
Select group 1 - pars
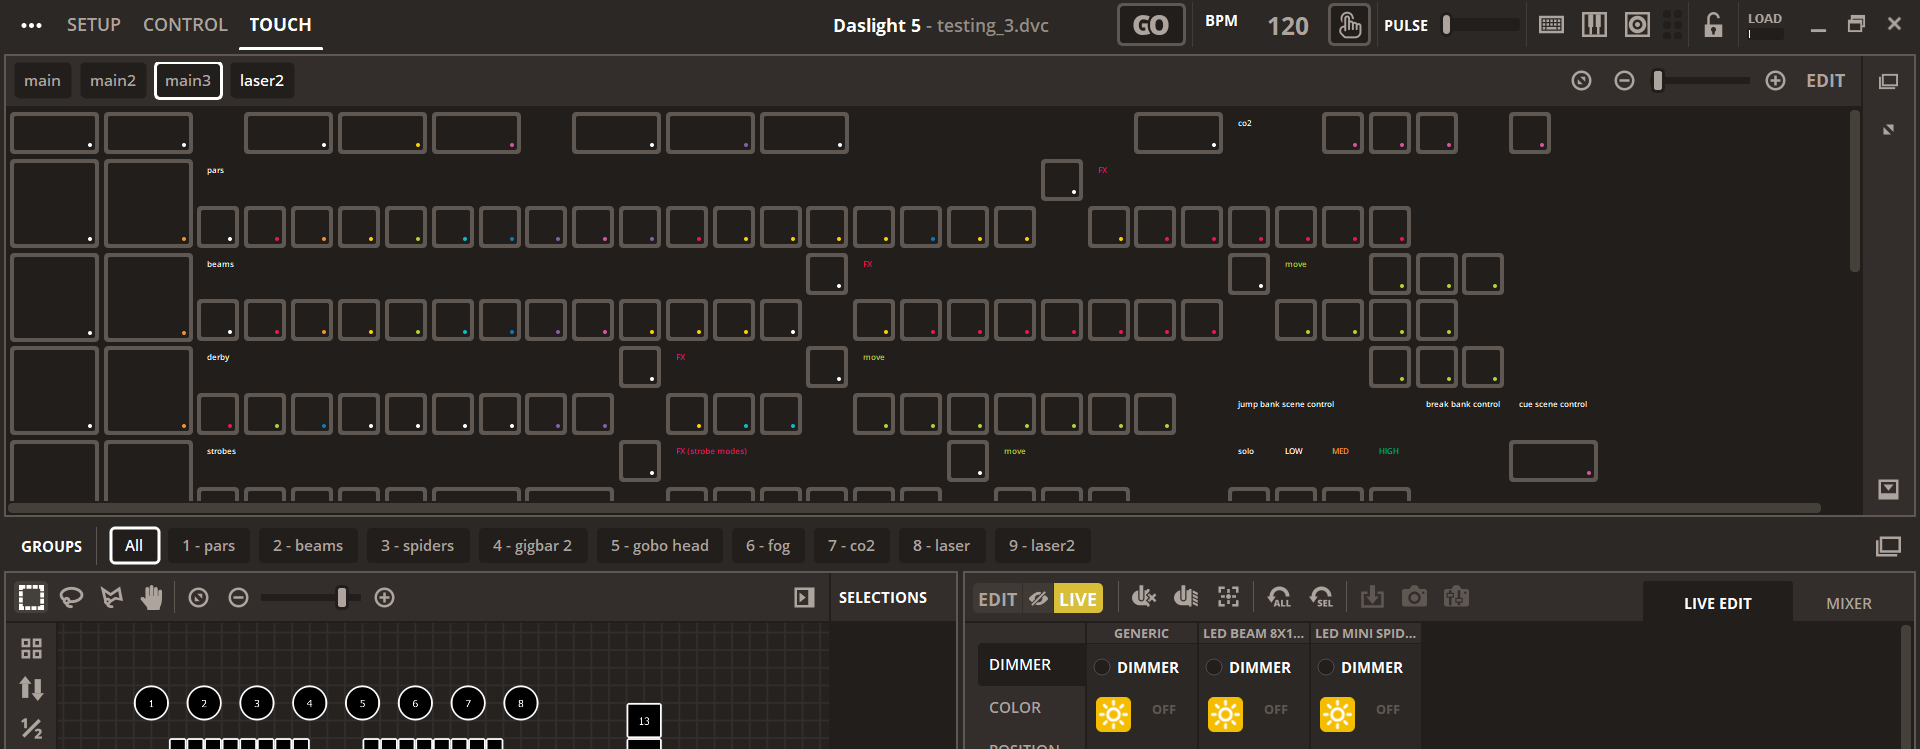point(208,546)
